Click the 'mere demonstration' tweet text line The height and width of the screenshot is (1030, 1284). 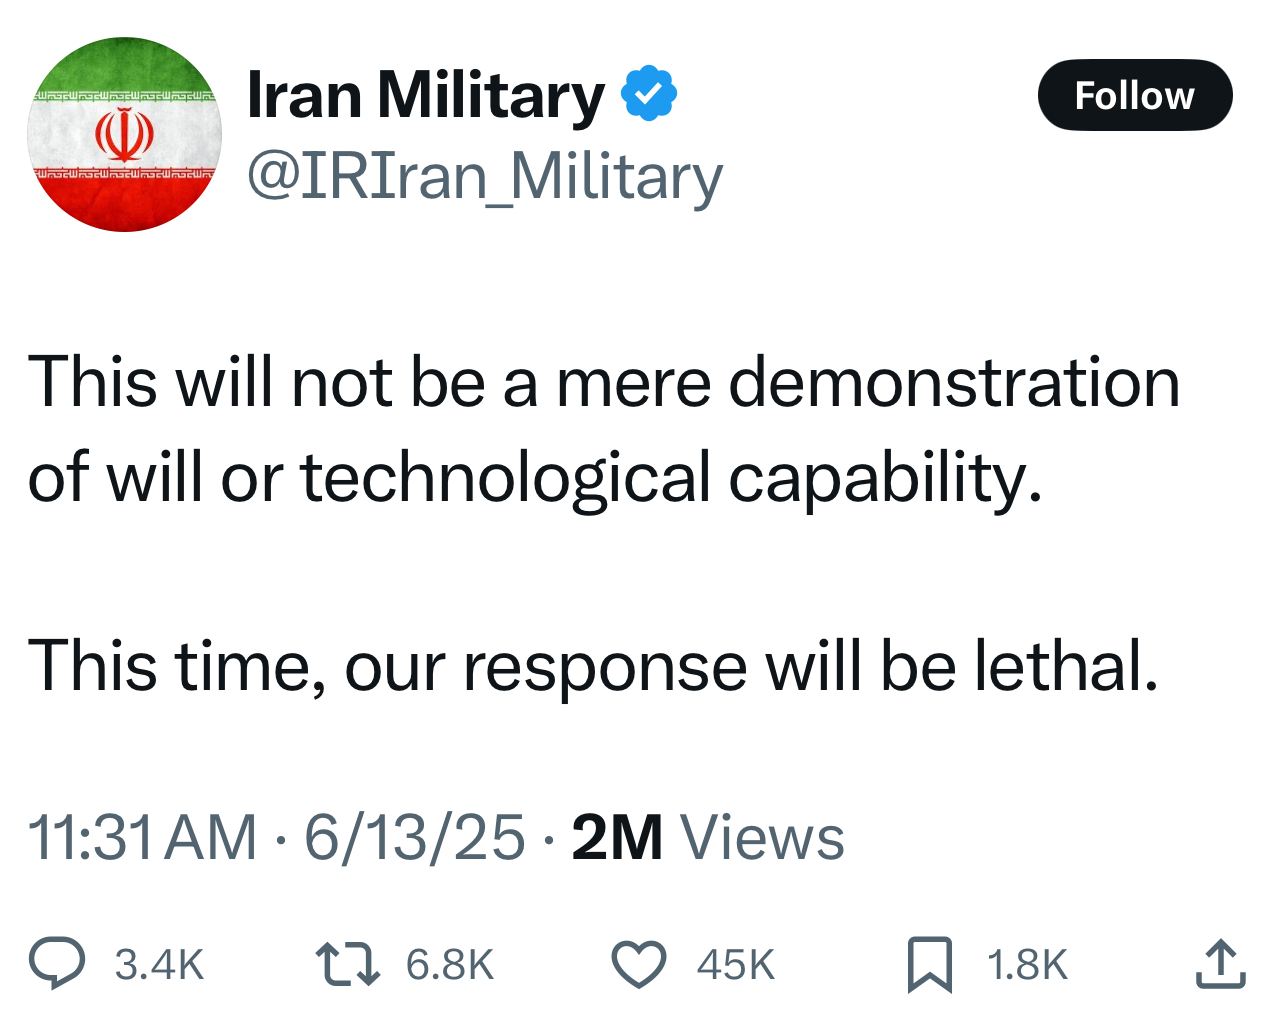(x=604, y=382)
